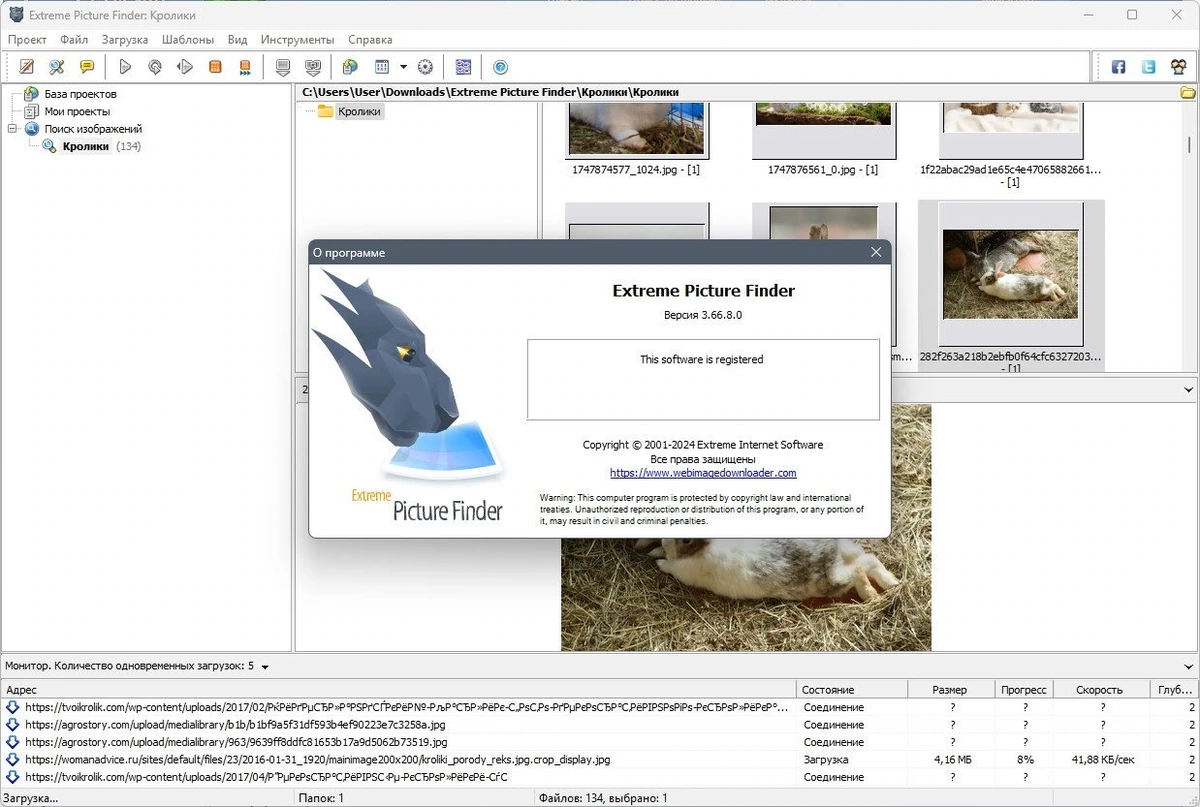Select Кролики folder in folder pane
1200x807 pixels.
(x=359, y=111)
